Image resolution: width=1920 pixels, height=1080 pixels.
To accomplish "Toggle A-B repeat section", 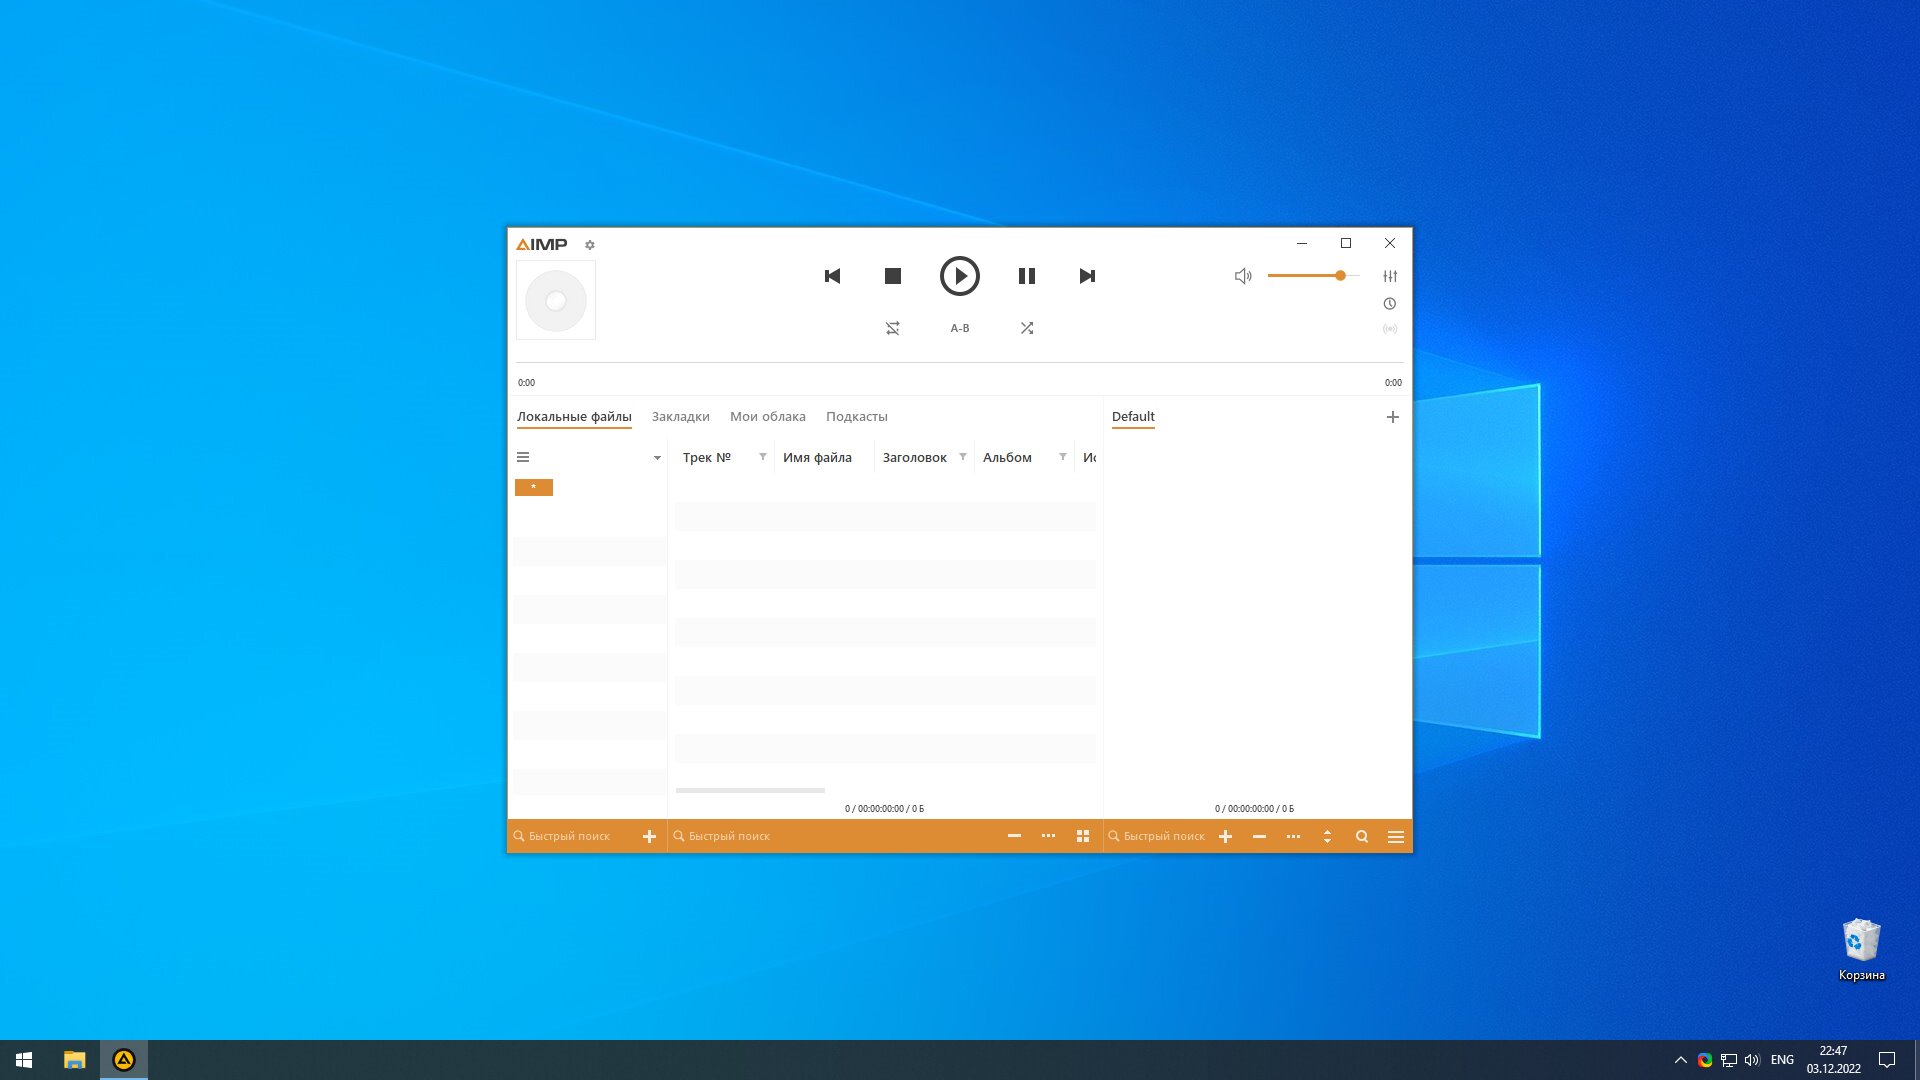I will [x=960, y=328].
